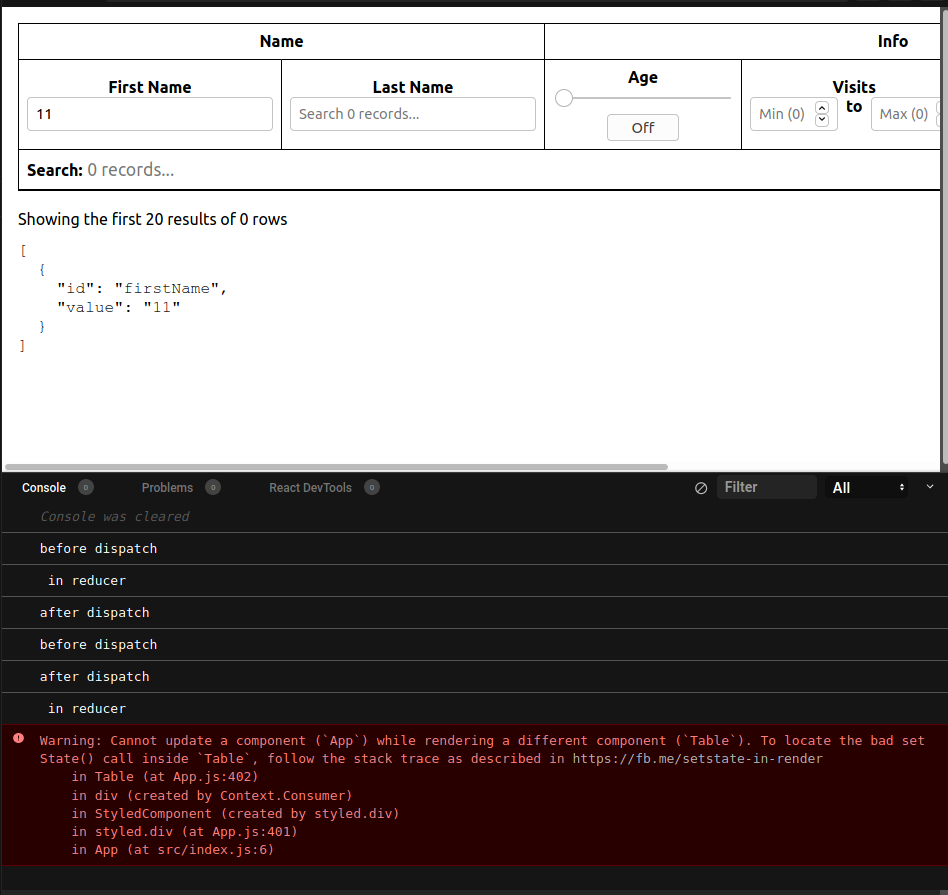Click the '"id": "firstName"' JSON line

coord(141,288)
